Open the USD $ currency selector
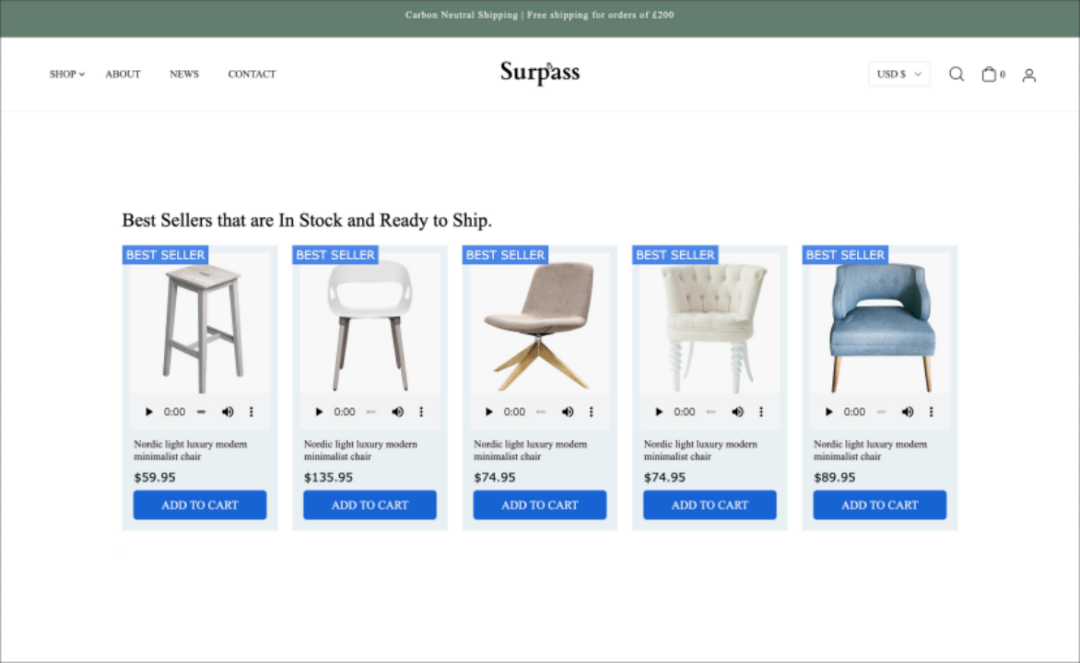Viewport: 1080px width, 663px height. [899, 74]
